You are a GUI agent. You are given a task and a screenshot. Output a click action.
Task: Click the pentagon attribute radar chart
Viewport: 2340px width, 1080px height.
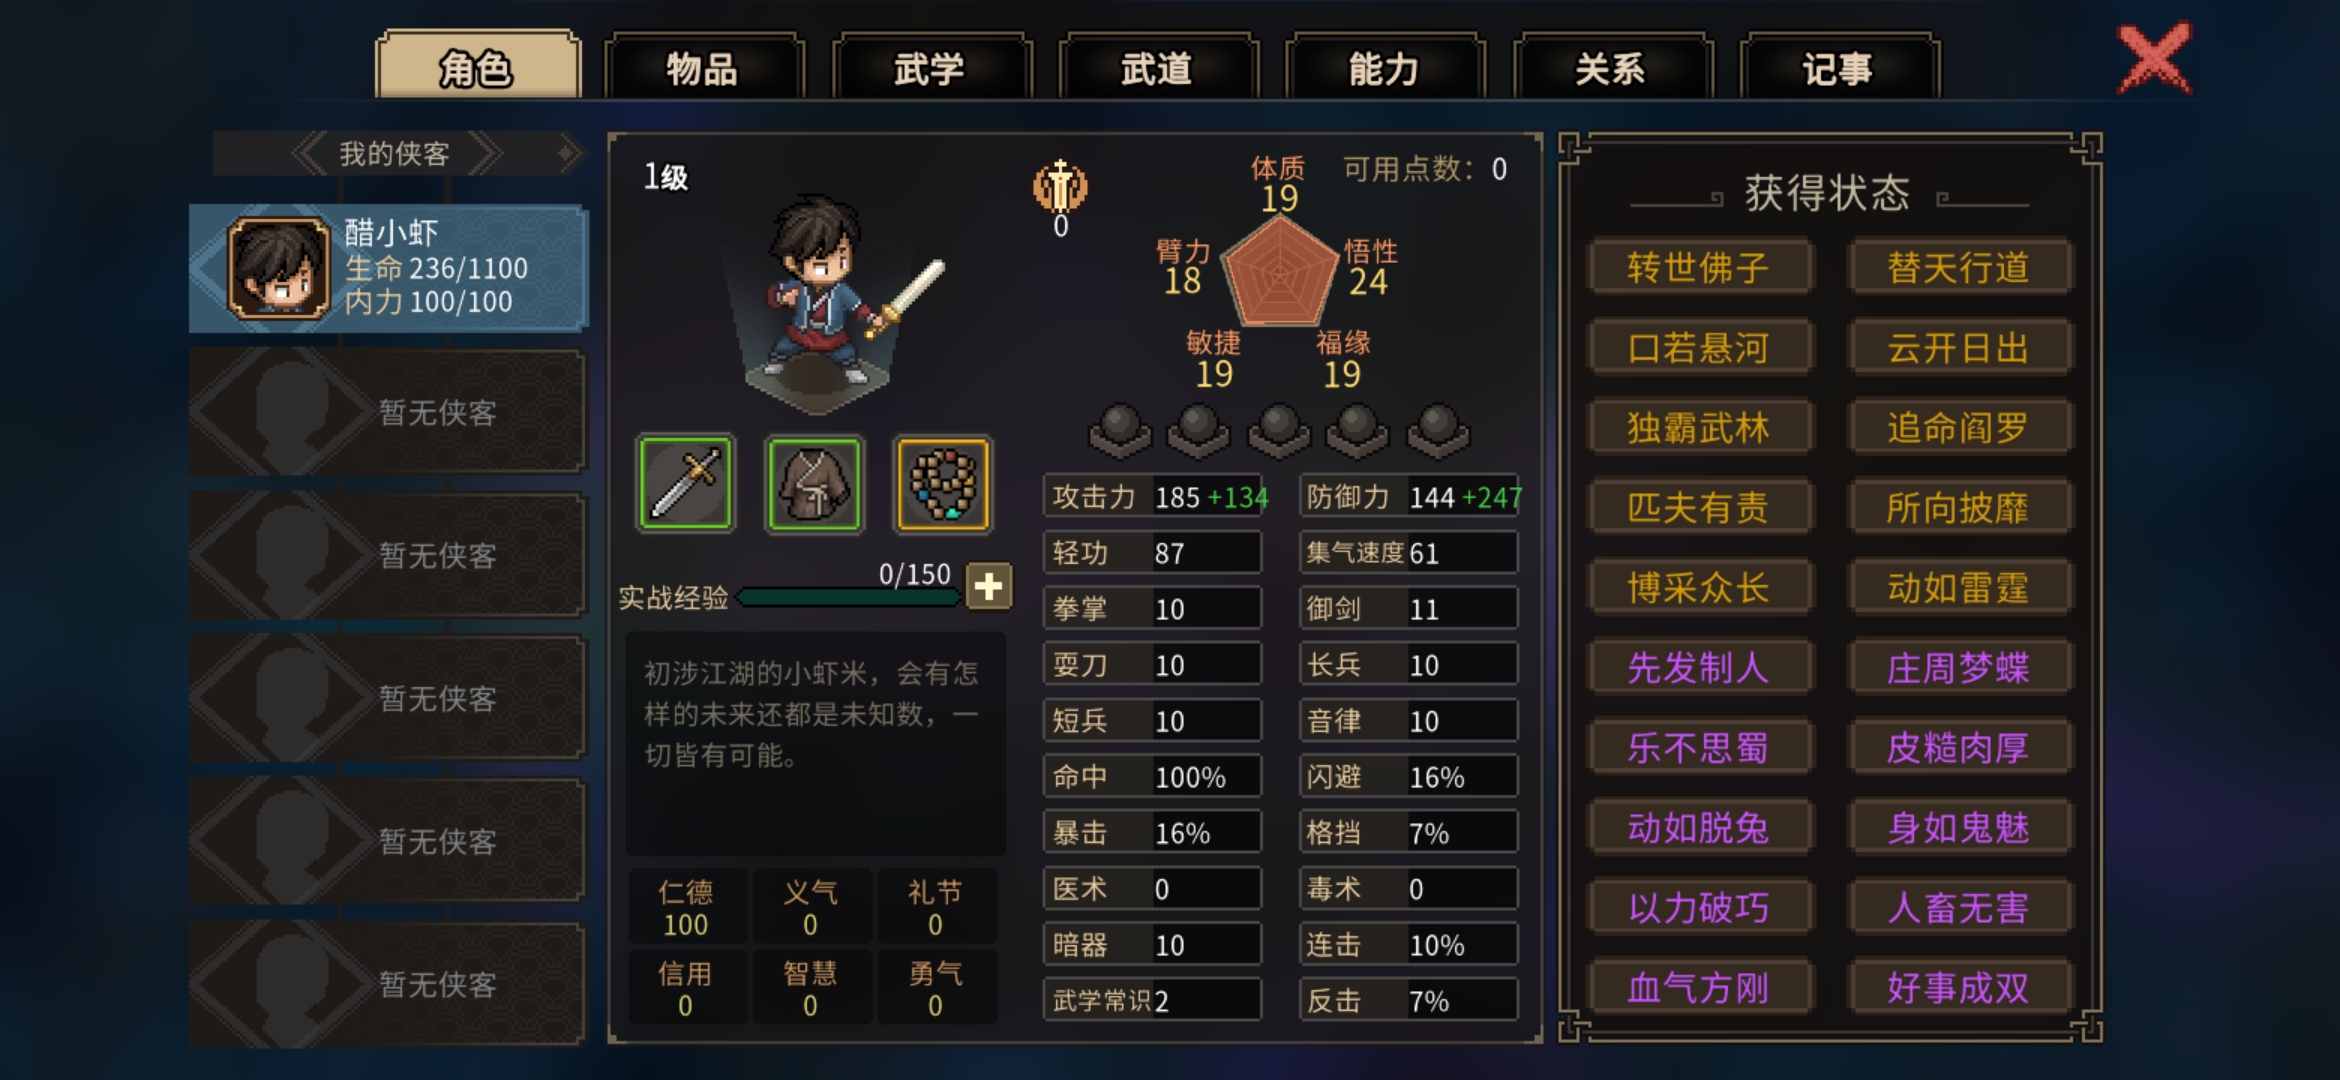tap(1280, 271)
